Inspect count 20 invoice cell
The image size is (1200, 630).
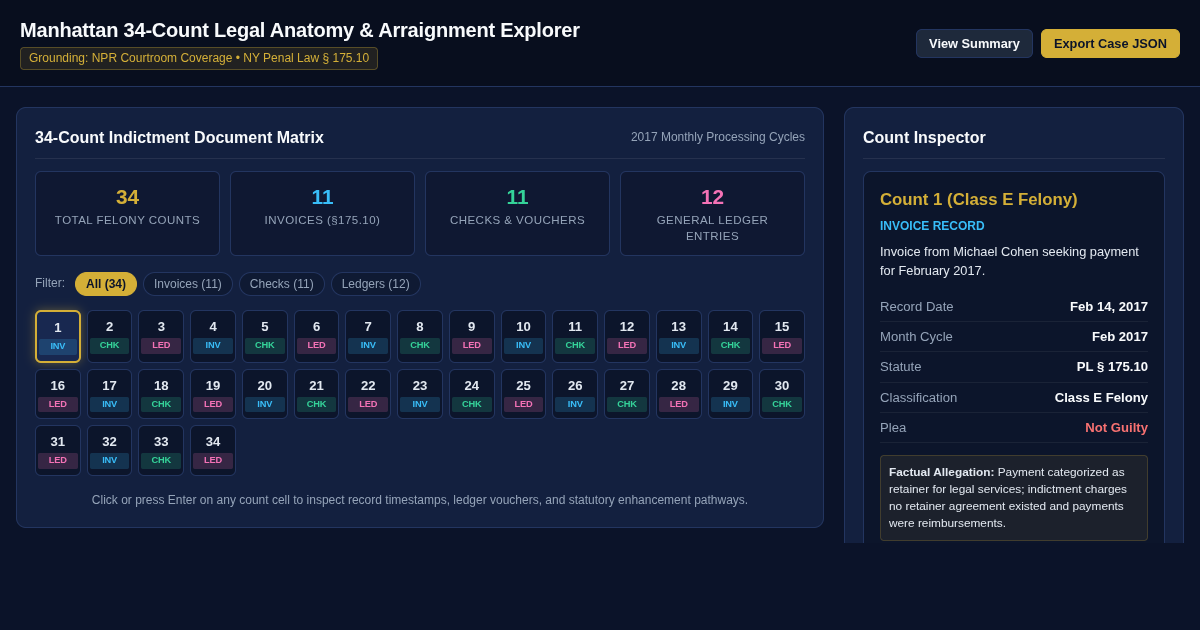click(265, 394)
